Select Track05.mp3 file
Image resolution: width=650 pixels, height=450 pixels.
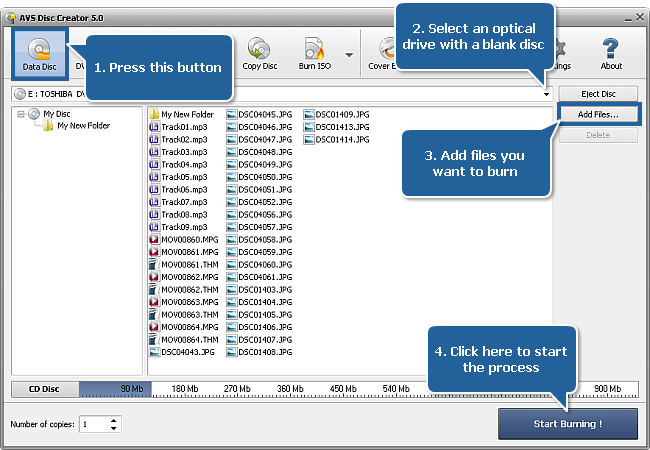point(179,177)
